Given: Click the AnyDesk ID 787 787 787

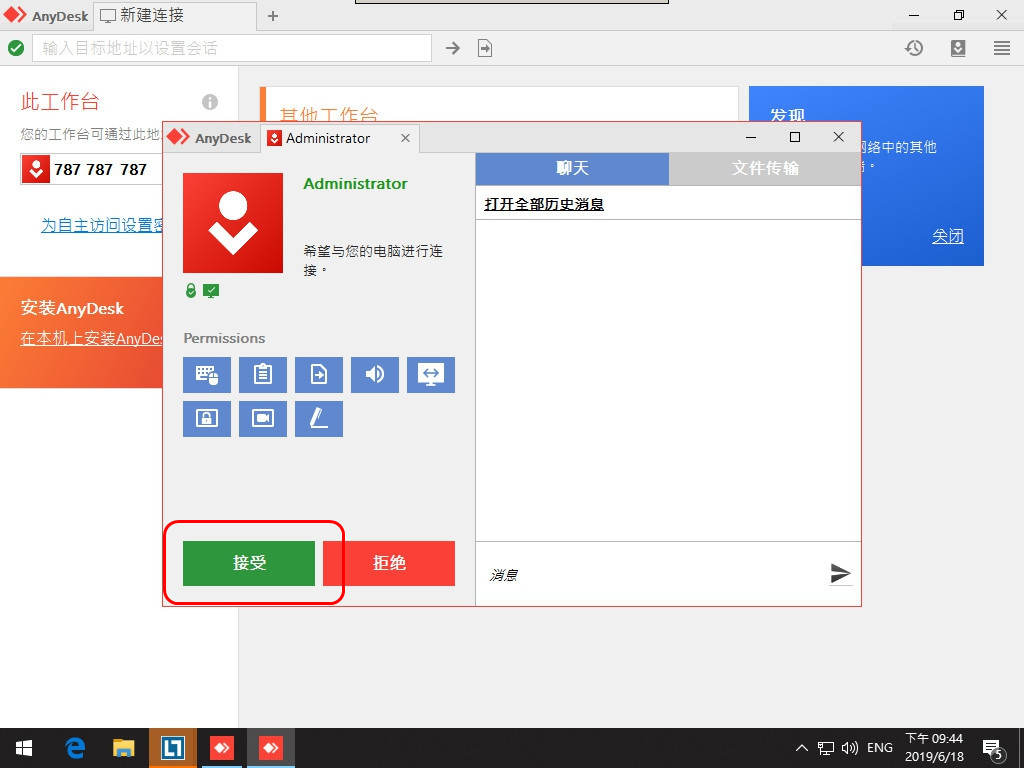Looking at the screenshot, I should pos(101,170).
